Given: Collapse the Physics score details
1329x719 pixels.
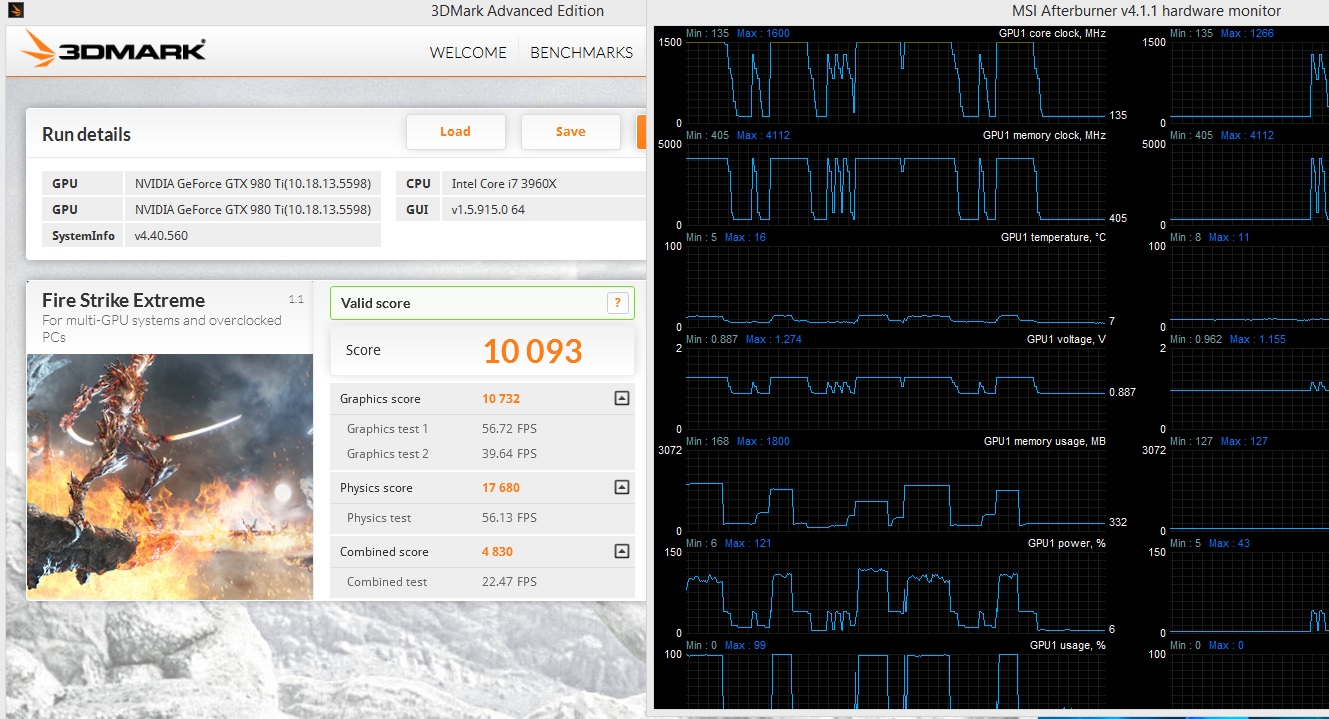Looking at the screenshot, I should (x=621, y=487).
